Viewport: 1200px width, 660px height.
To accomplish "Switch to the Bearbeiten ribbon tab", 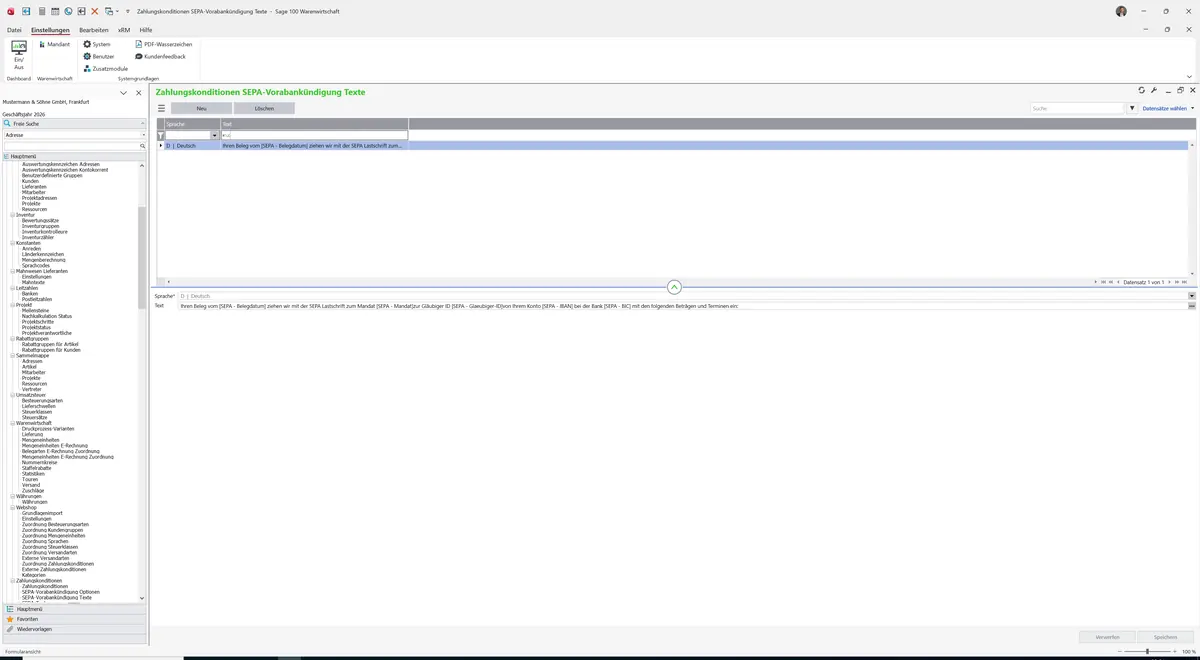I will [x=94, y=30].
